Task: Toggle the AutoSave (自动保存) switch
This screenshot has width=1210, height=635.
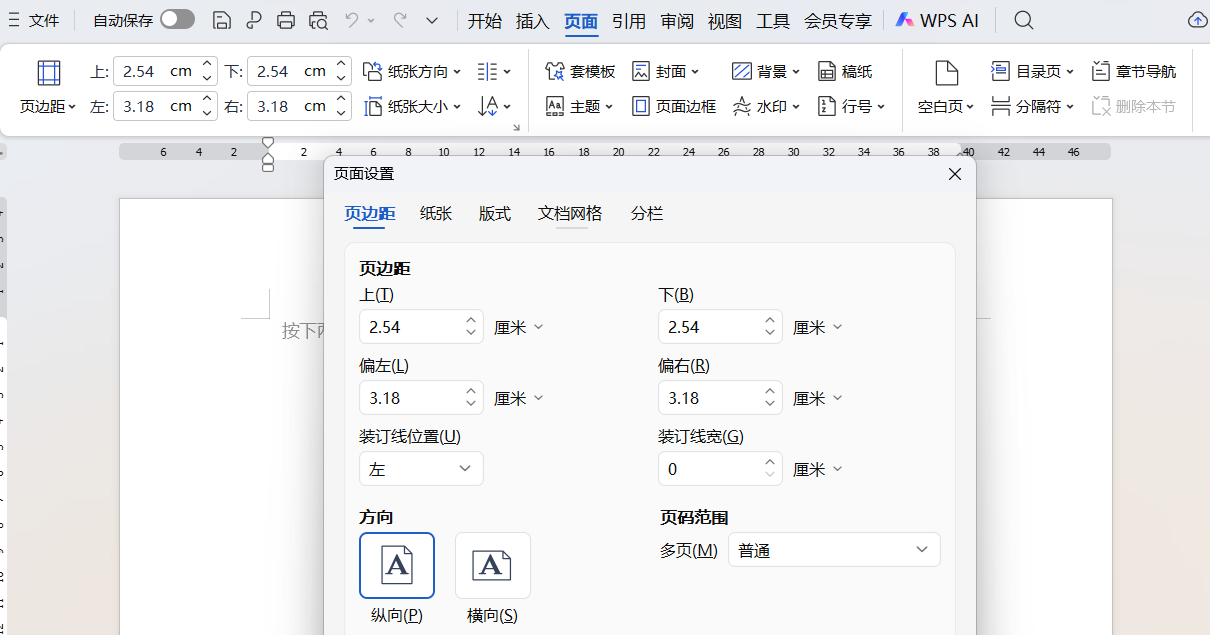Action: tap(177, 20)
